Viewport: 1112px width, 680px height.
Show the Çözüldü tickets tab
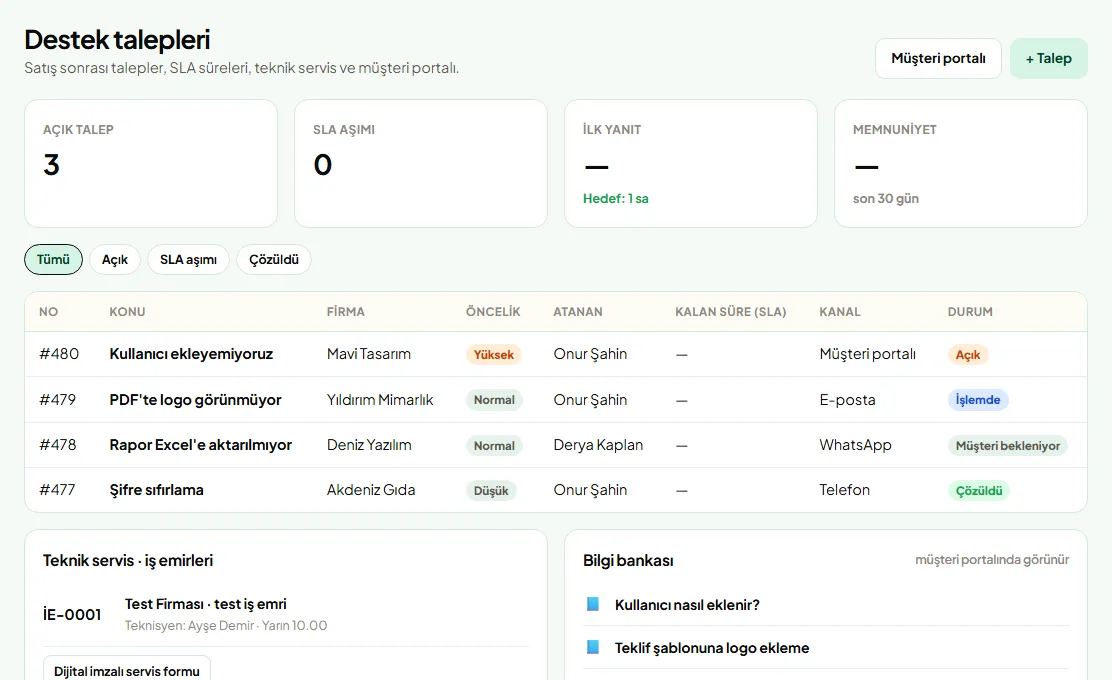[274, 260]
